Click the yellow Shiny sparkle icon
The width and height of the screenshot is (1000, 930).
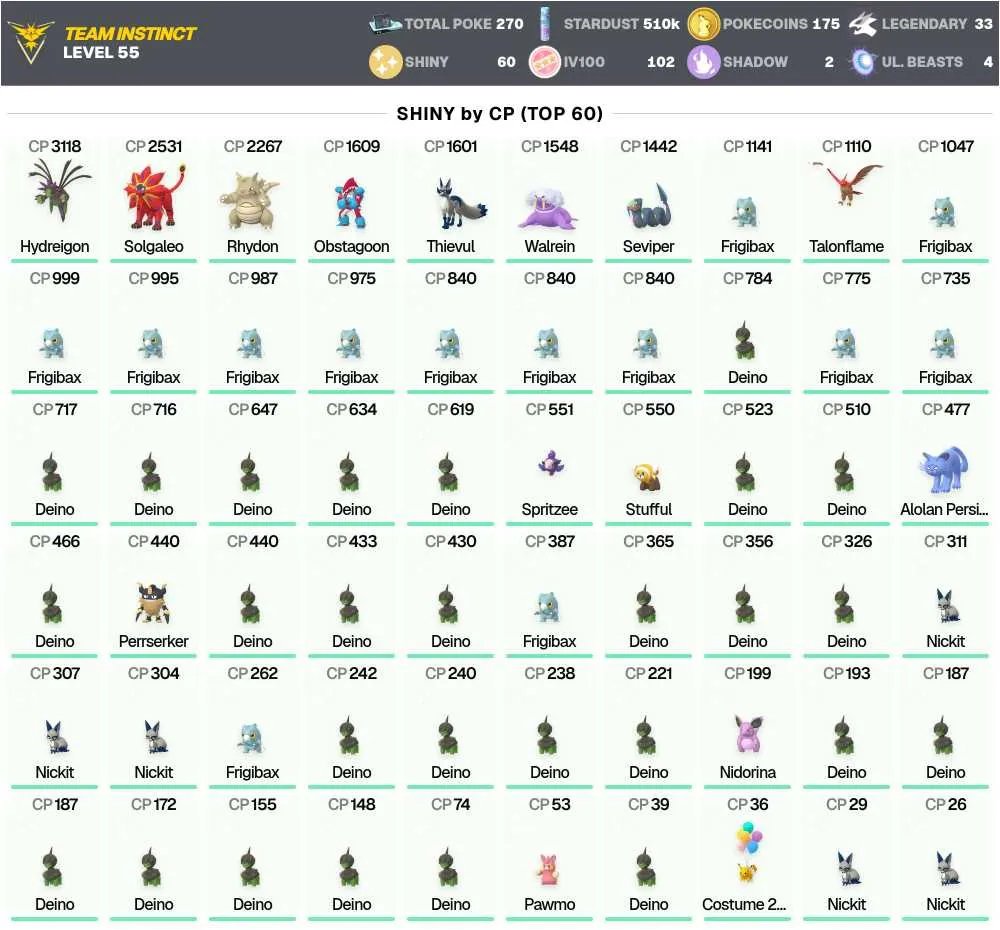(x=385, y=62)
